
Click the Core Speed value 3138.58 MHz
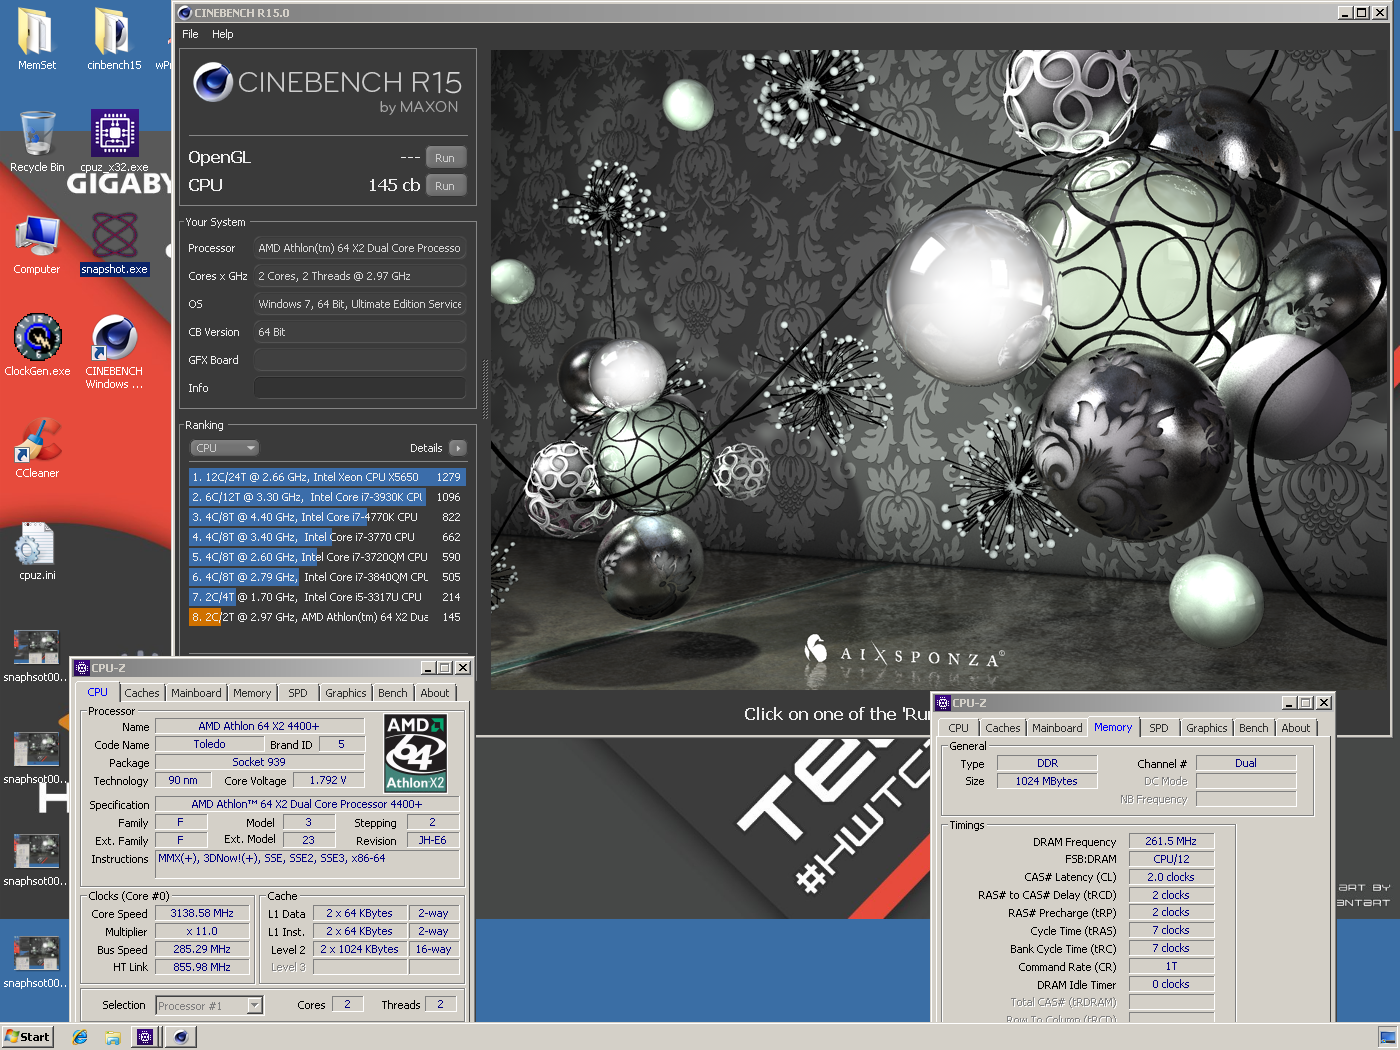pos(202,913)
